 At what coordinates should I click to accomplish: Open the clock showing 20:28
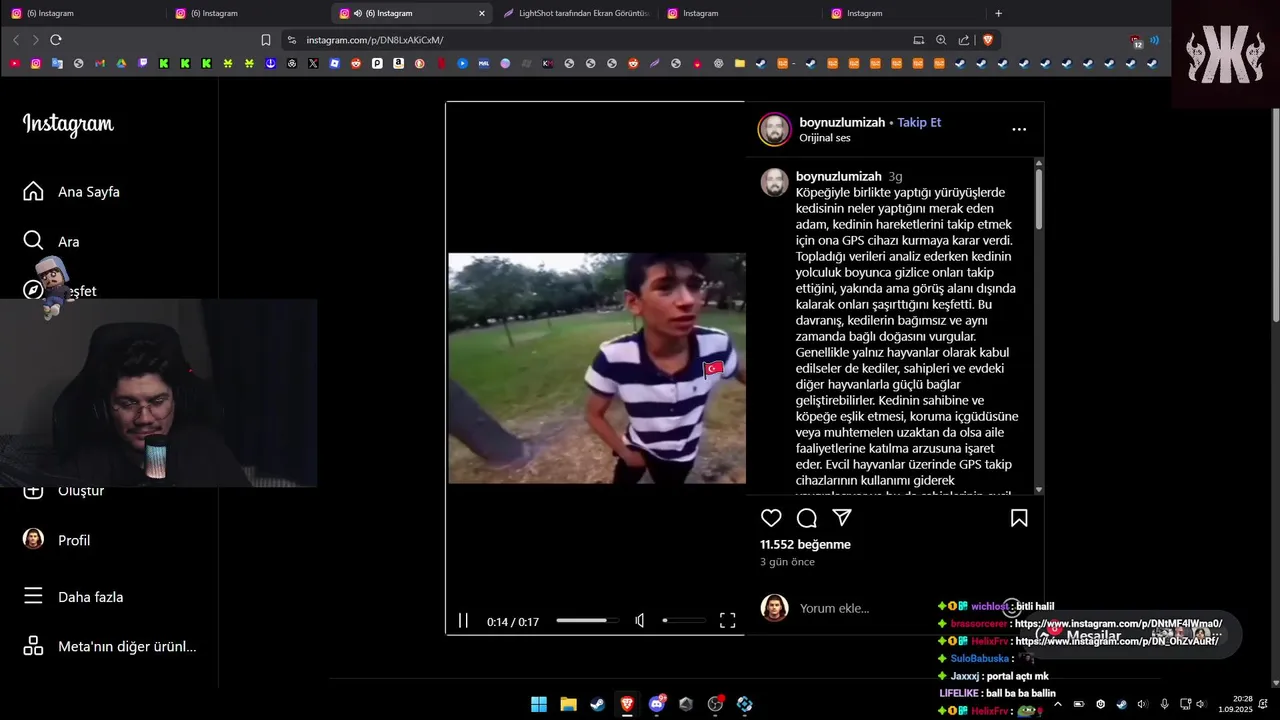click(x=1236, y=704)
